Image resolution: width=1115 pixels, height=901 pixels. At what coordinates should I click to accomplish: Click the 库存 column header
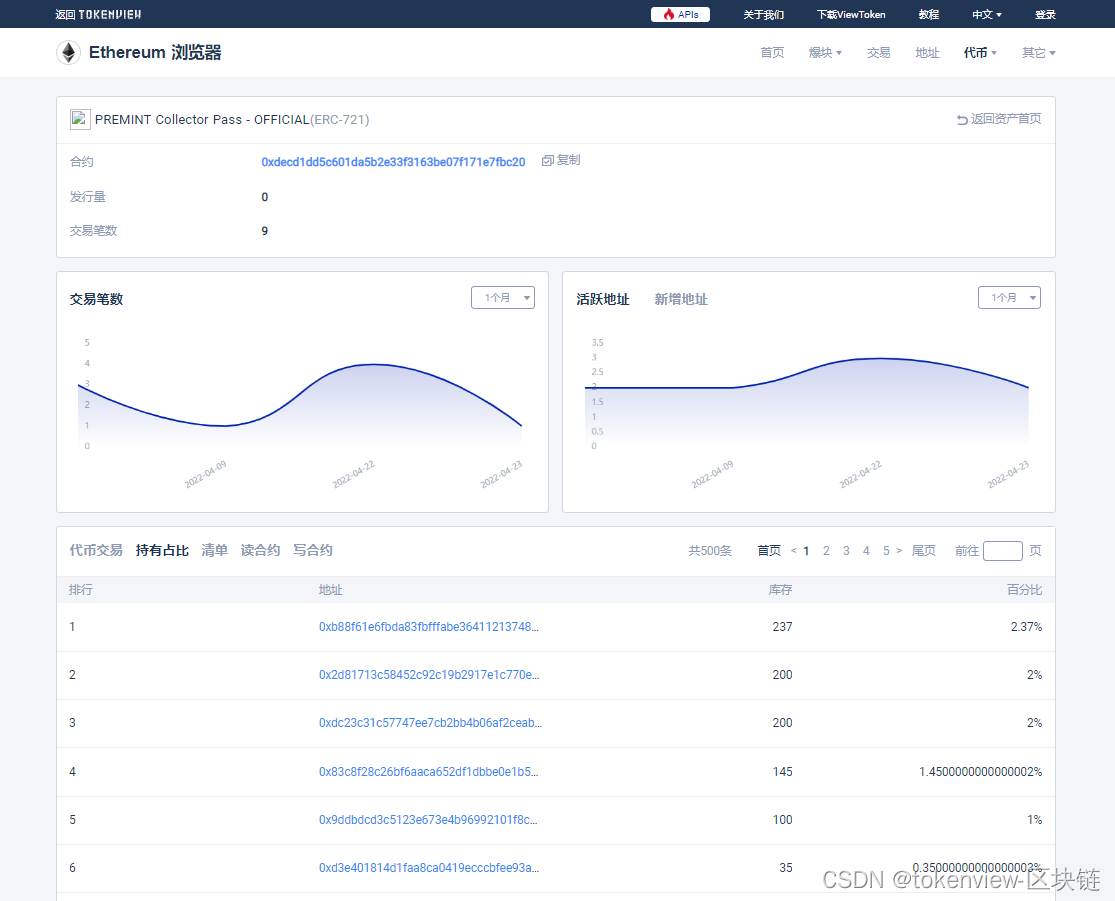pyautogui.click(x=780, y=590)
